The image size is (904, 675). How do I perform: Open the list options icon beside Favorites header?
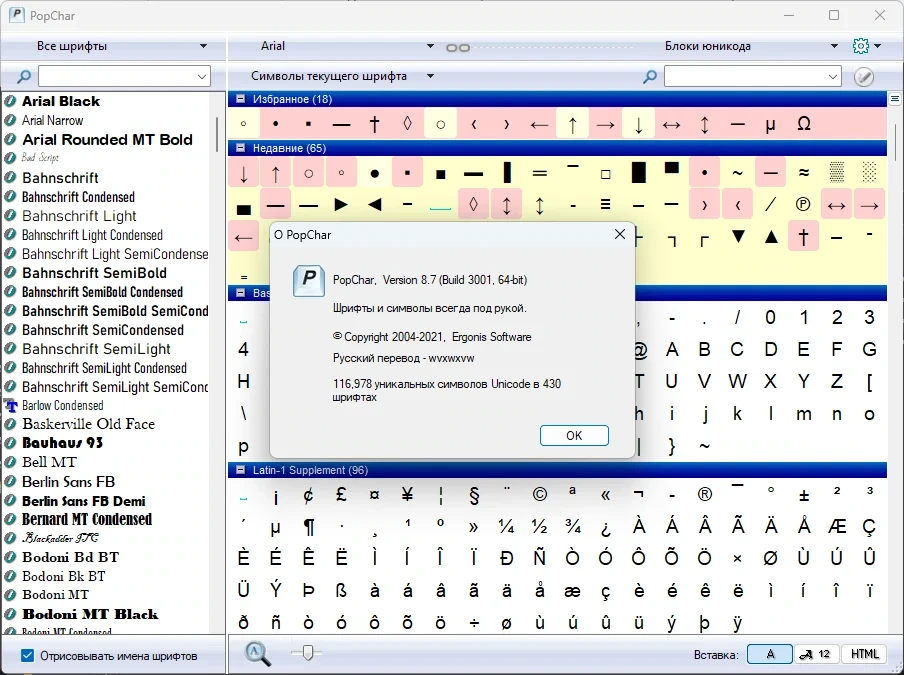tap(895, 99)
